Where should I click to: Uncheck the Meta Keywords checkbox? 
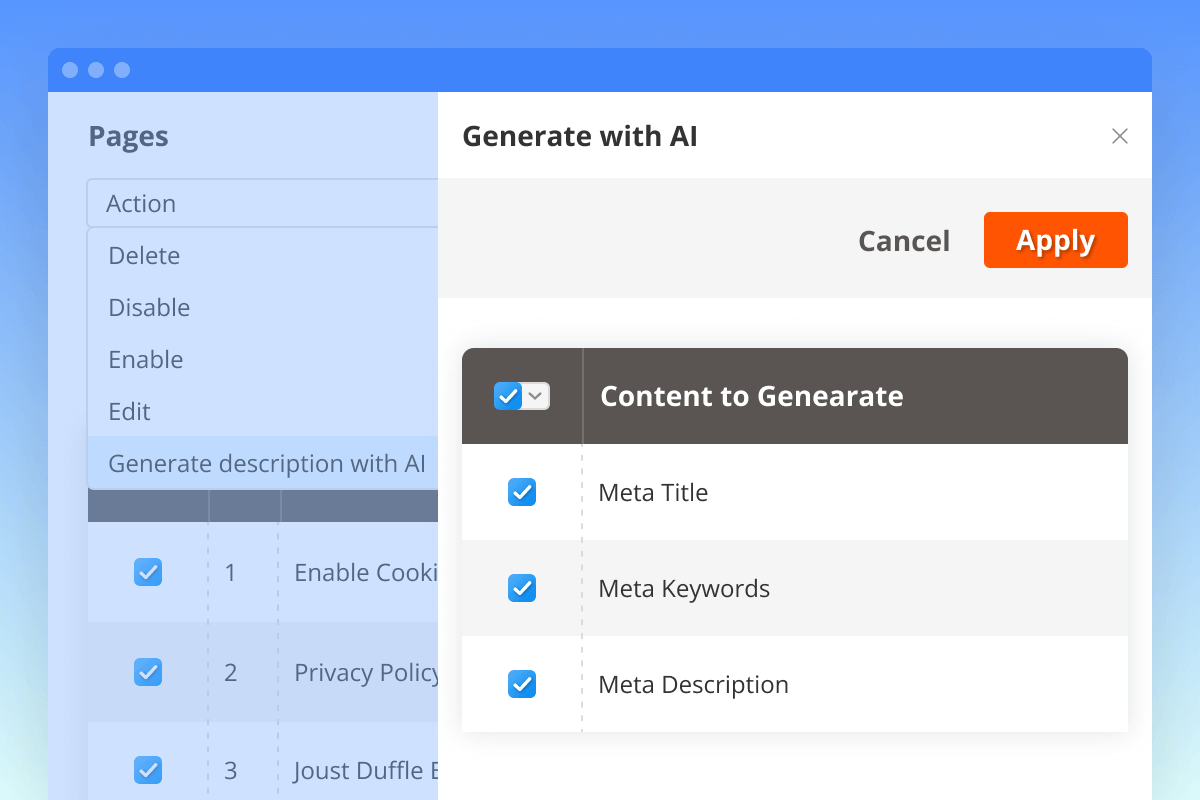point(522,588)
